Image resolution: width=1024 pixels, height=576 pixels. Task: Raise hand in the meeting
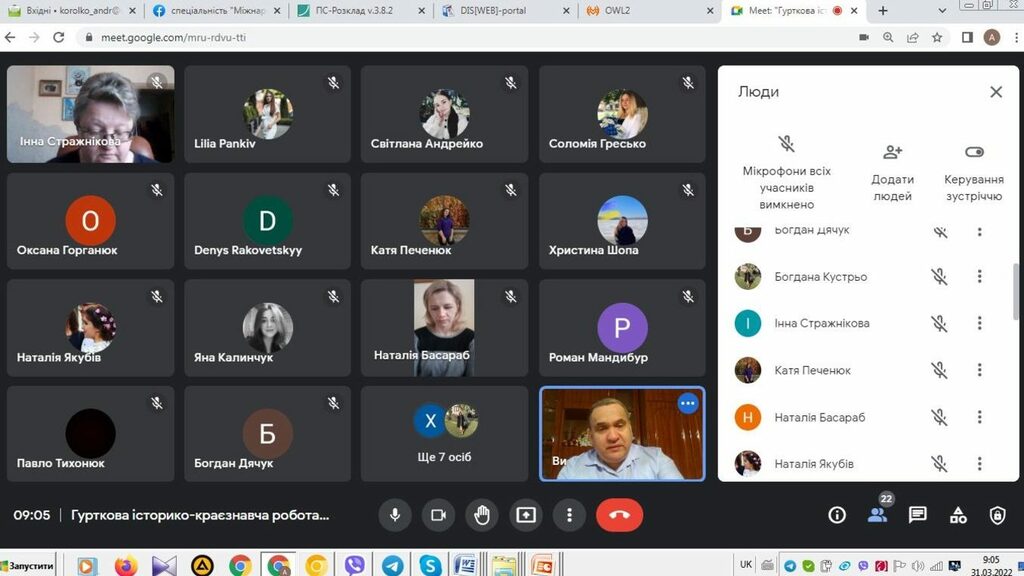[482, 515]
